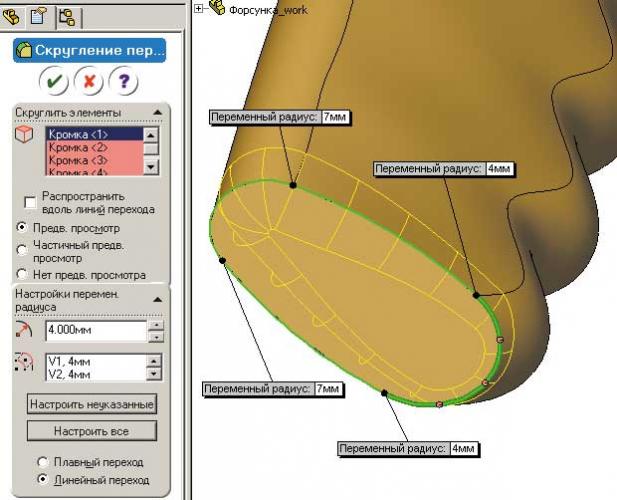This screenshot has height=500, width=617.
Task: Cancel the fillet with the red X
Action: click(x=89, y=82)
